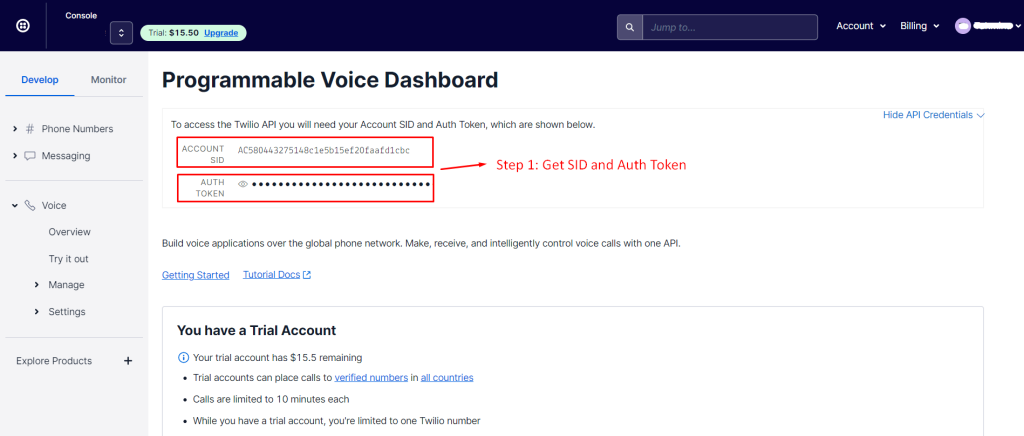This screenshot has width=1024, height=436.
Task: Click the user avatar icon
Action: click(x=963, y=26)
